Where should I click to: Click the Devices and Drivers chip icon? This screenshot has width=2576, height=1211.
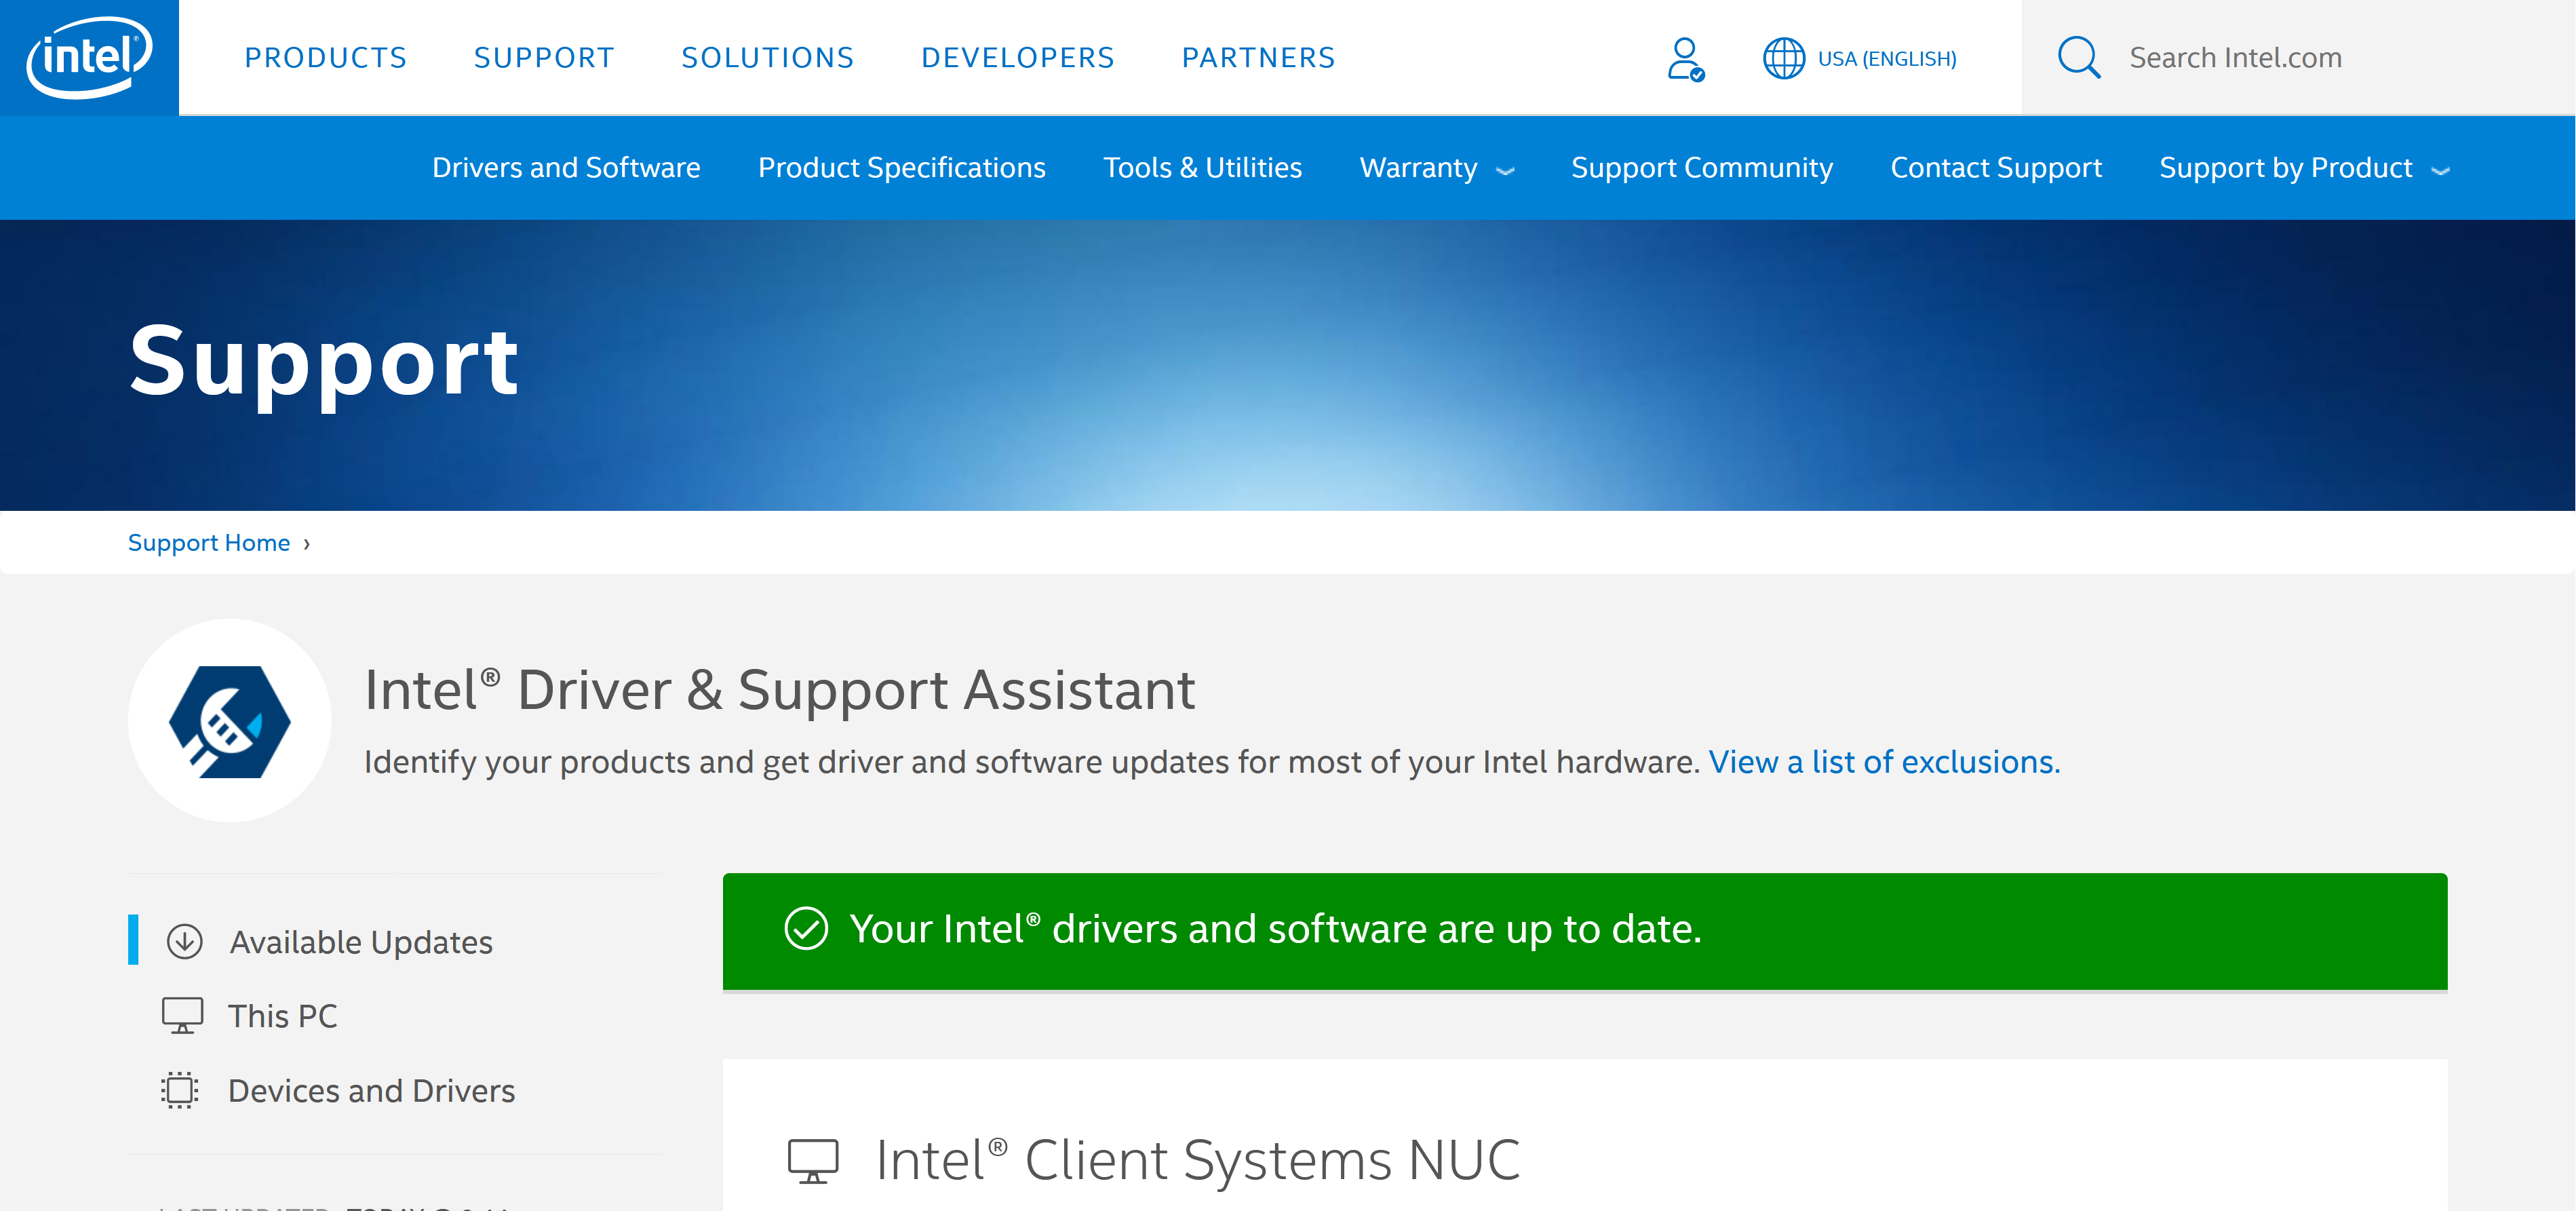180,1089
